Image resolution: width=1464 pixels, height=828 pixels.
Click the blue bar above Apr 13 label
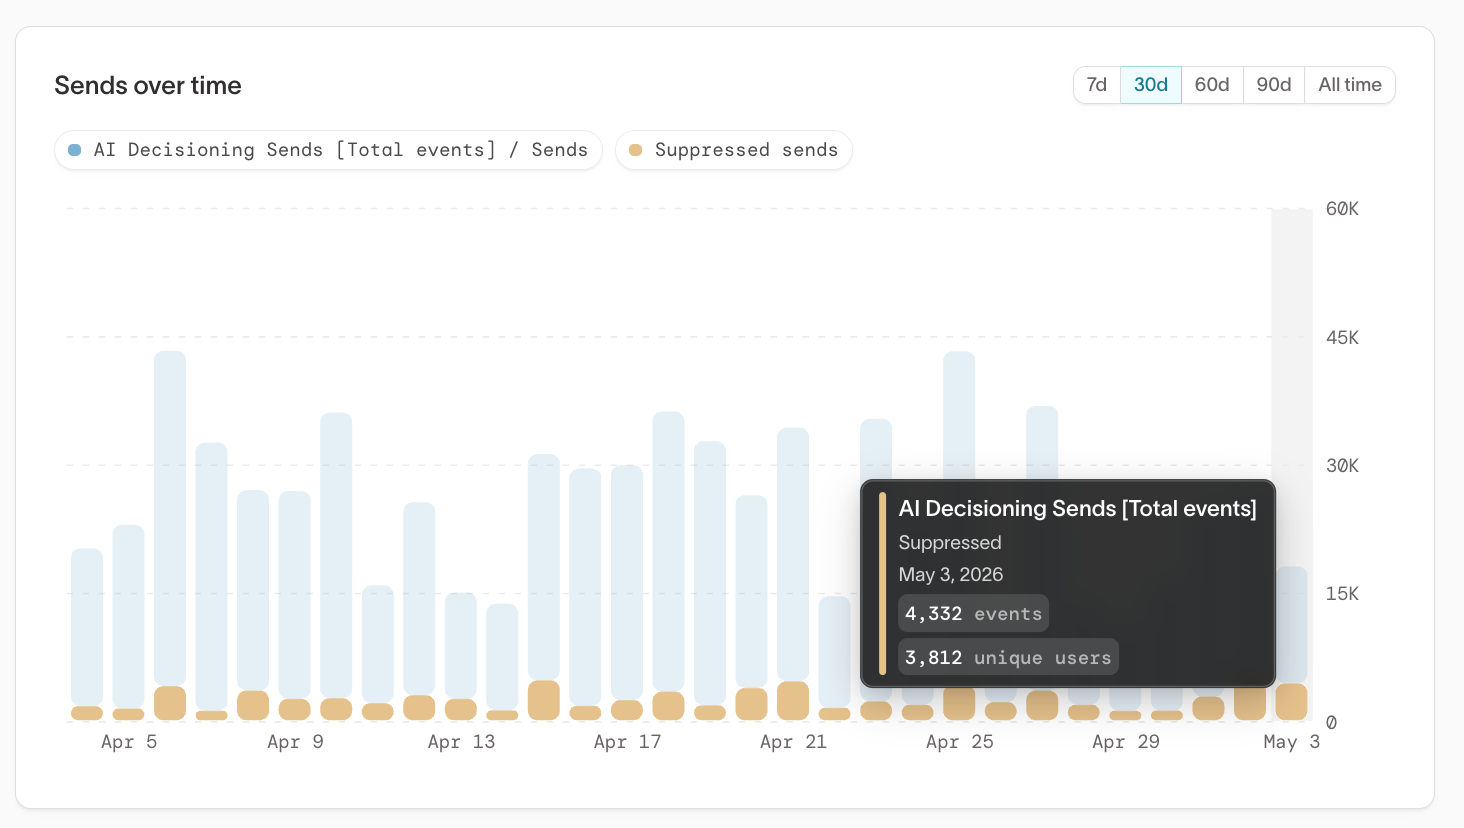461,645
